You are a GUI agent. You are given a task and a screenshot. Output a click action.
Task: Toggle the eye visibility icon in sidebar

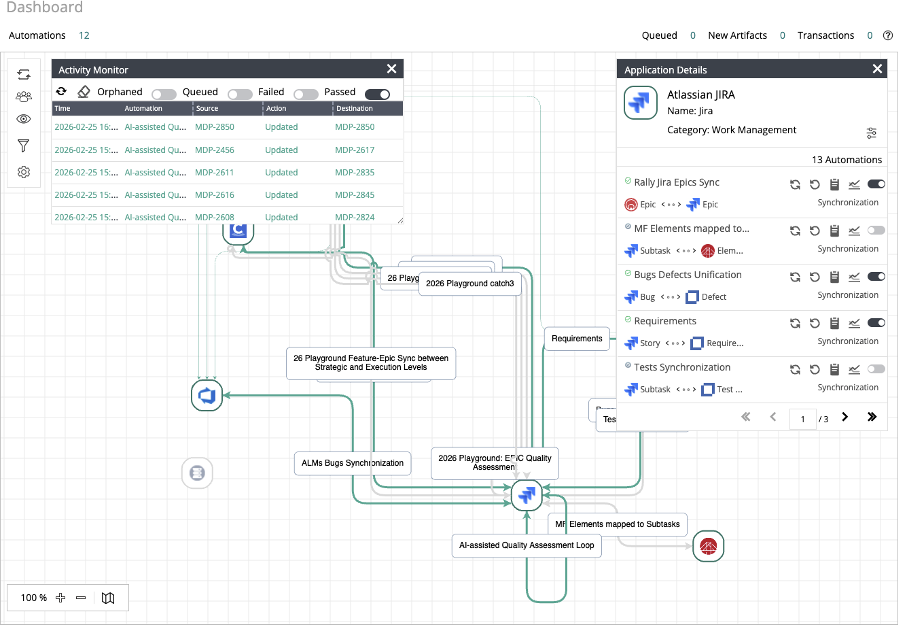coord(24,119)
